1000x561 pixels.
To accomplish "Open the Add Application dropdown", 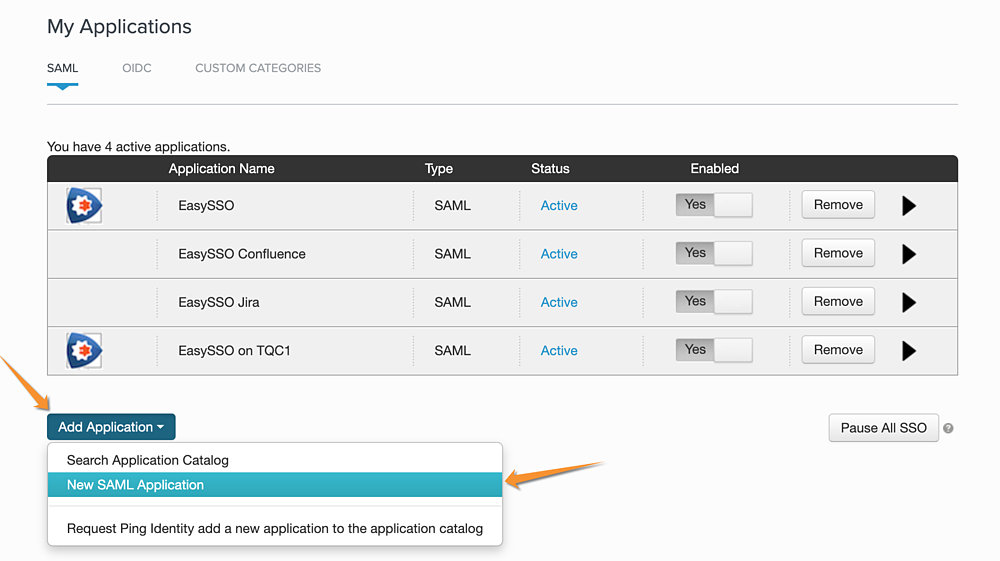I will coord(111,427).
